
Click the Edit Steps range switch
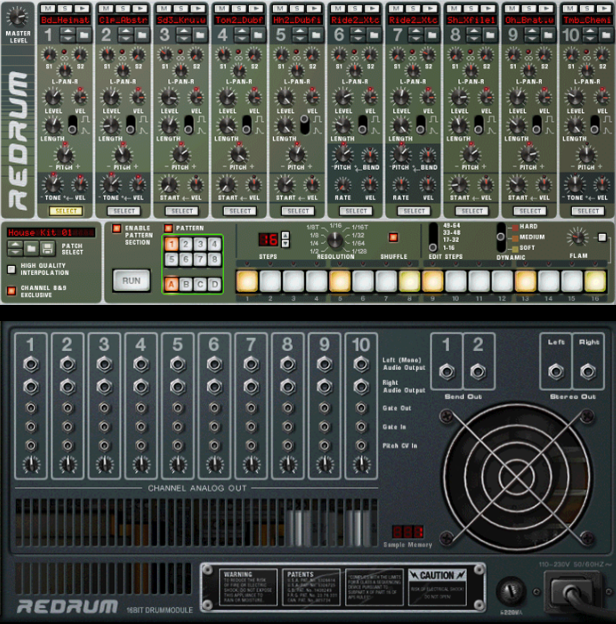pyautogui.click(x=433, y=237)
